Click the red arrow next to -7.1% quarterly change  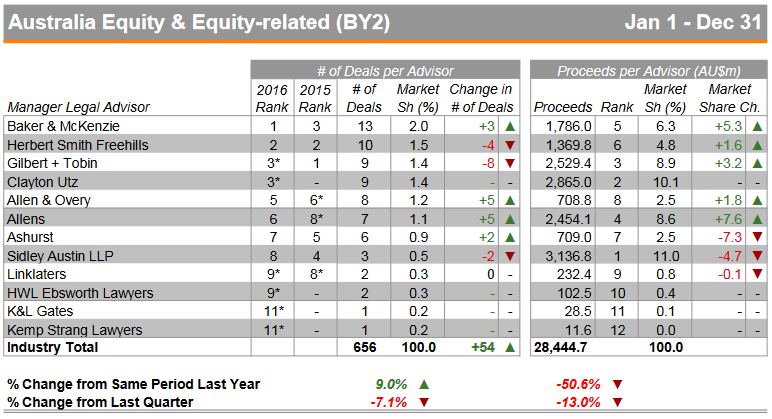(424, 403)
